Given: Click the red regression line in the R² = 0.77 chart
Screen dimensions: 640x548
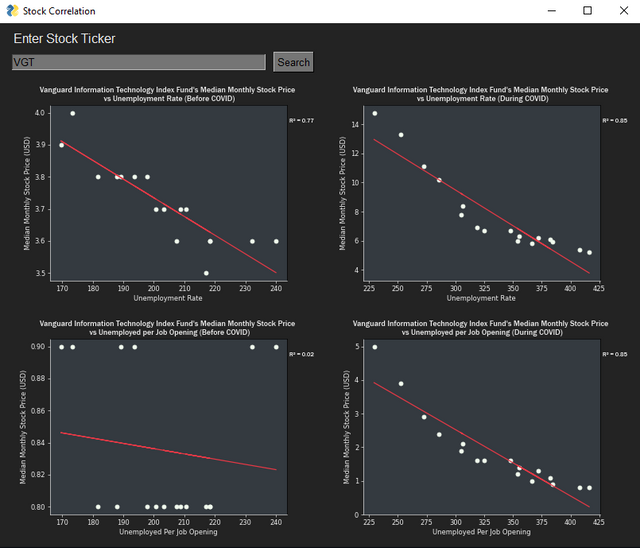Looking at the screenshot, I should pos(169,206).
